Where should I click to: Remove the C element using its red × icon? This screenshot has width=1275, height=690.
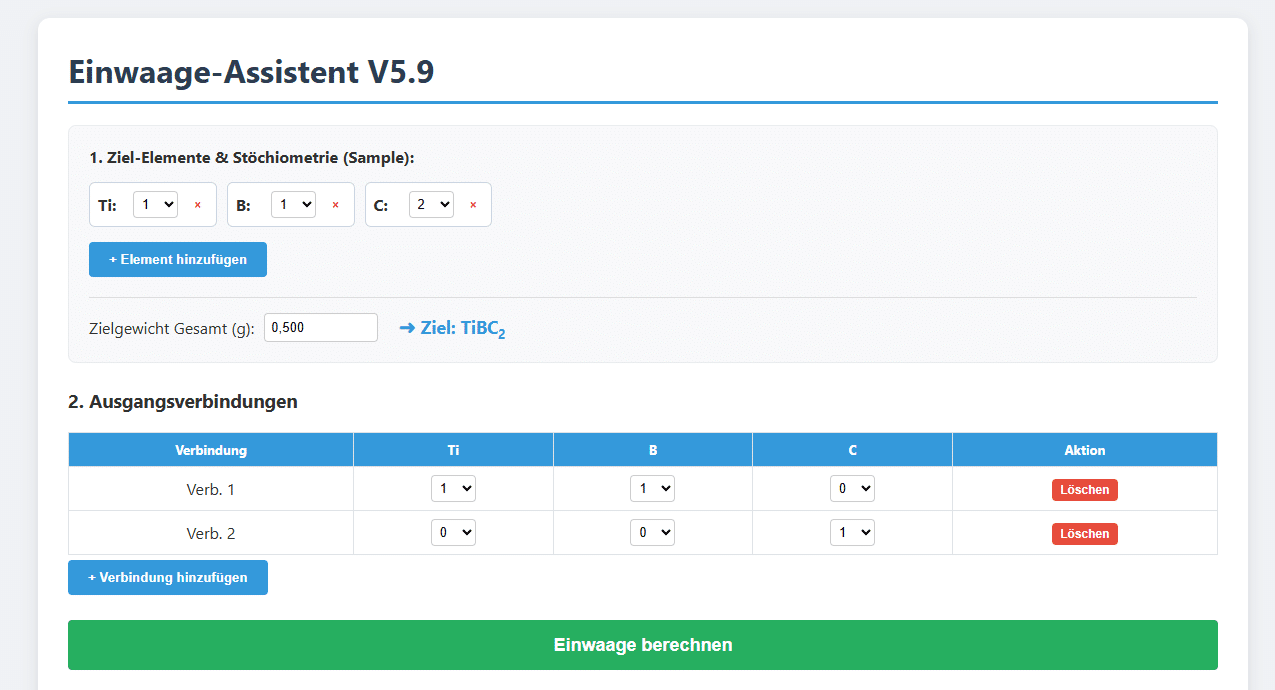(x=472, y=204)
